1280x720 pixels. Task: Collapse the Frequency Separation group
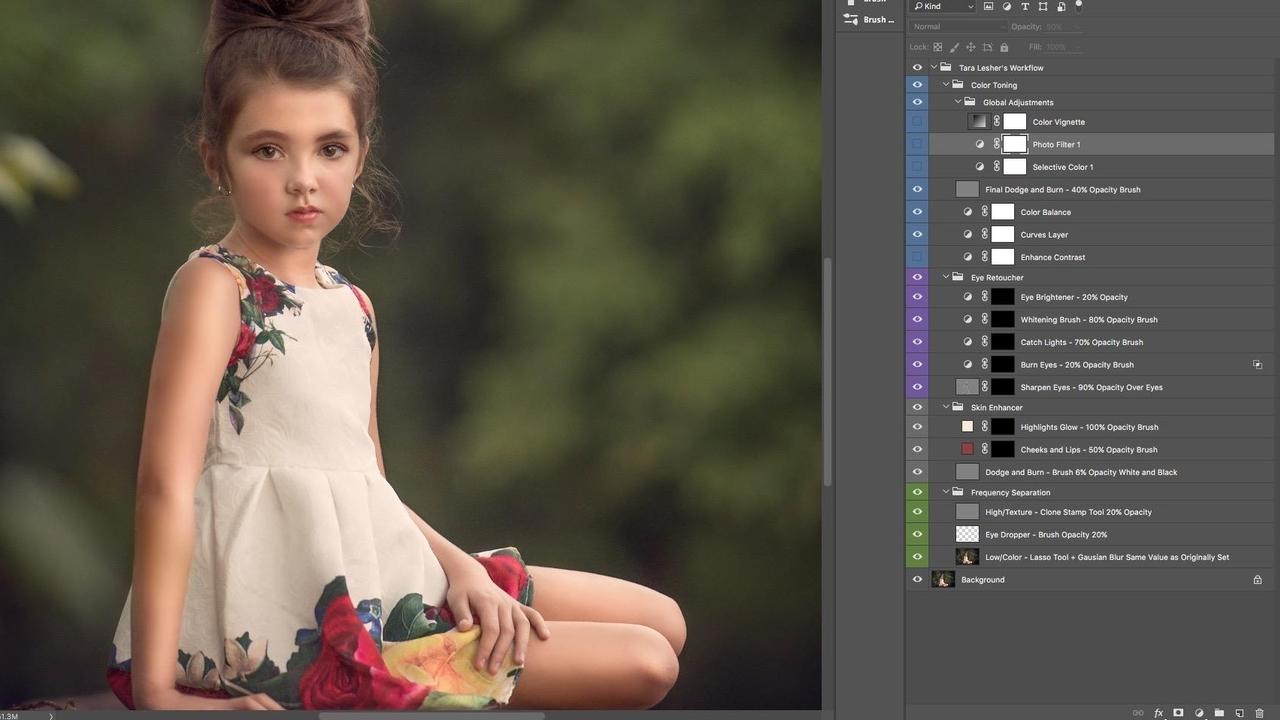click(946, 492)
